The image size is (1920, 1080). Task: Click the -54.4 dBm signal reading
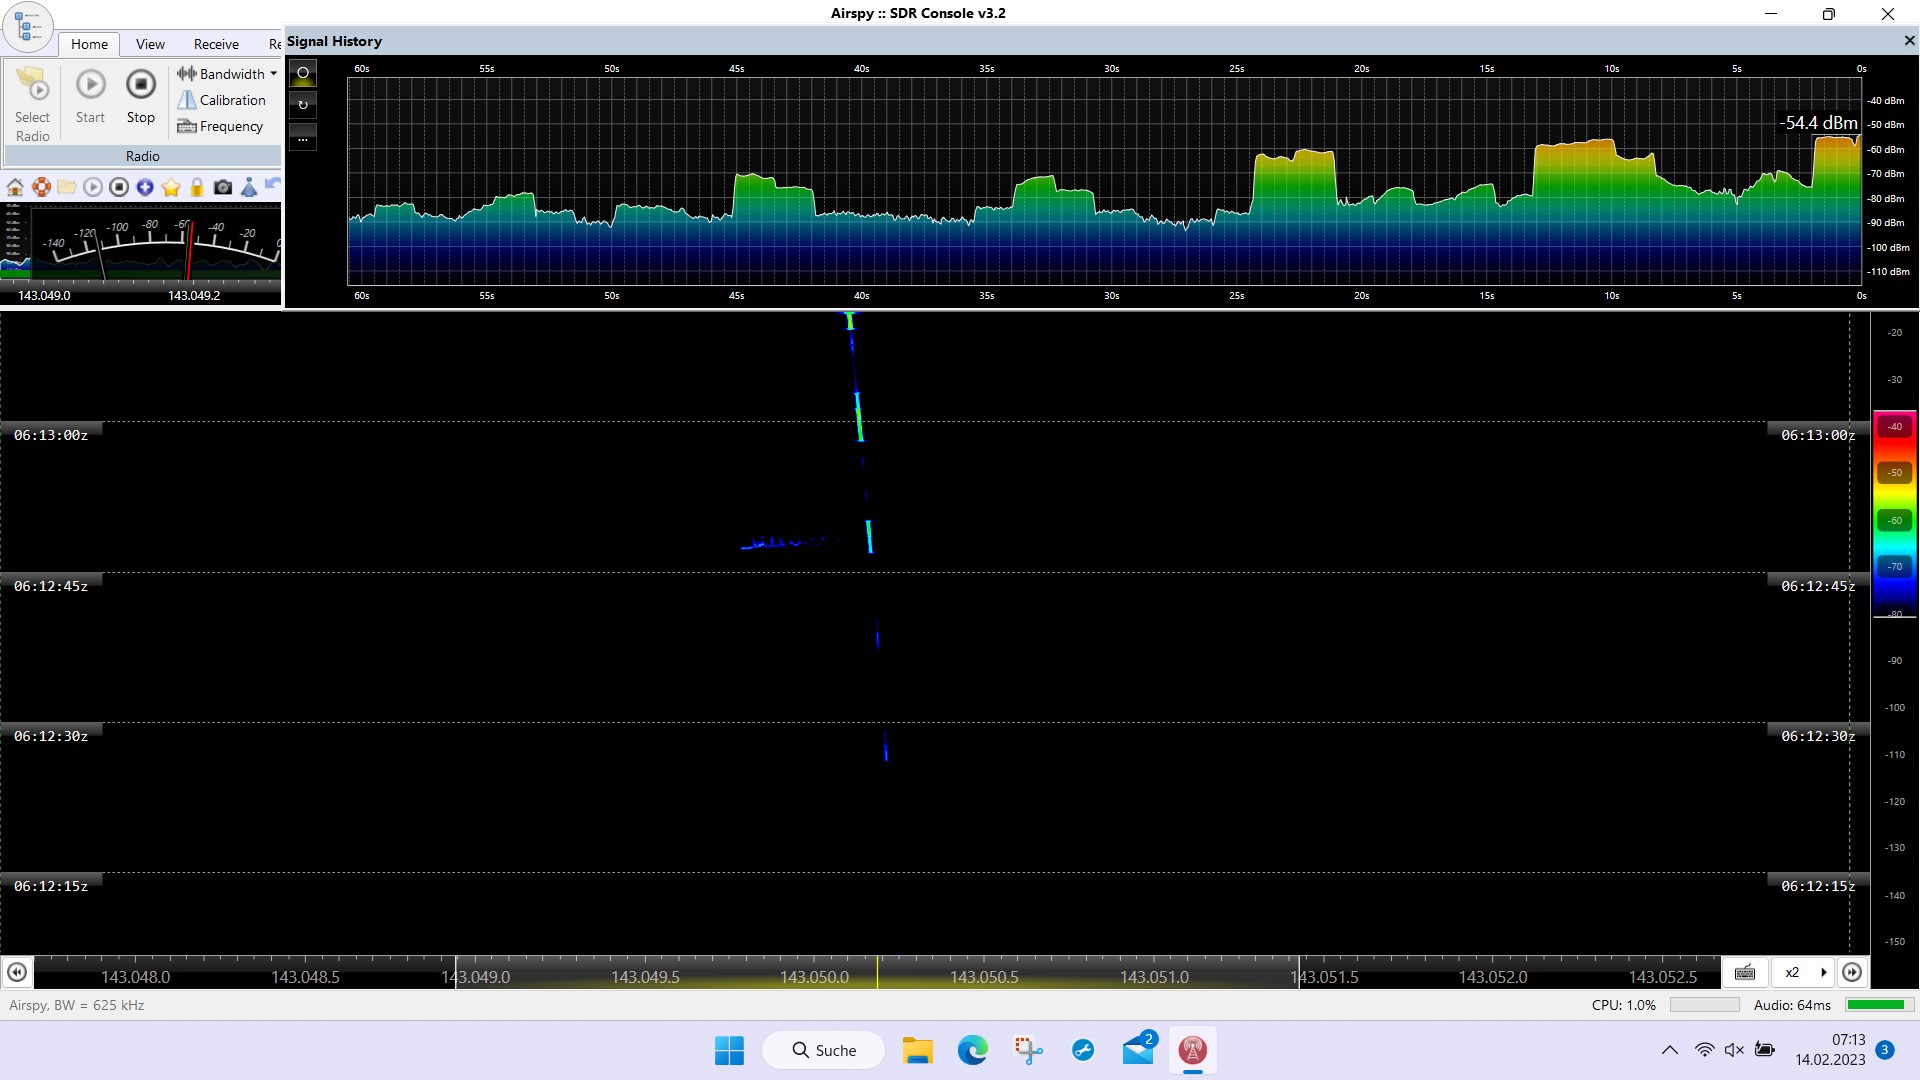(1818, 123)
